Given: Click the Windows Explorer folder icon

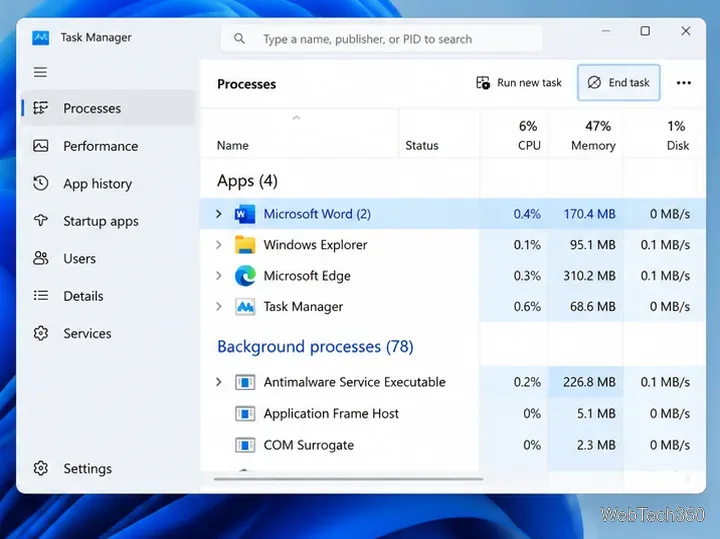Looking at the screenshot, I should (245, 245).
